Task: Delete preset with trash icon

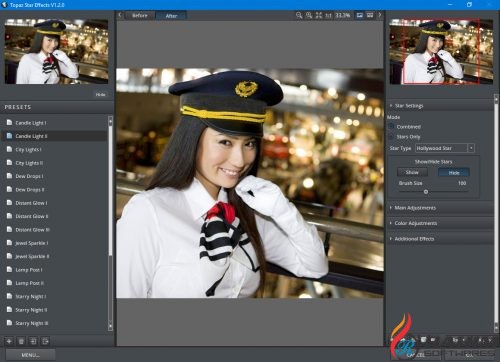Action: coord(21,341)
